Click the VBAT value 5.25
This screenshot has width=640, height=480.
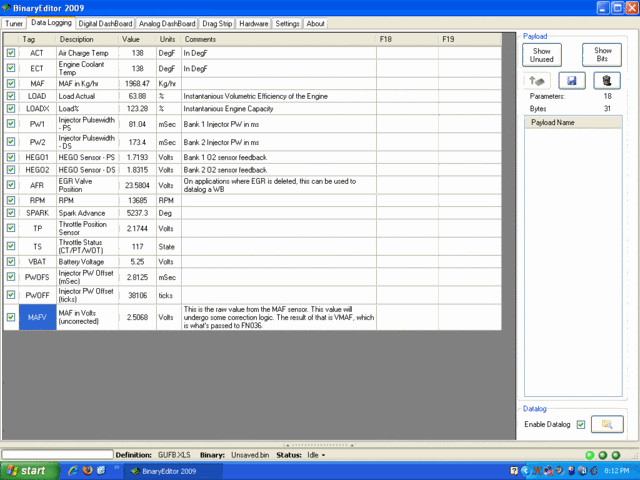[x=137, y=262]
